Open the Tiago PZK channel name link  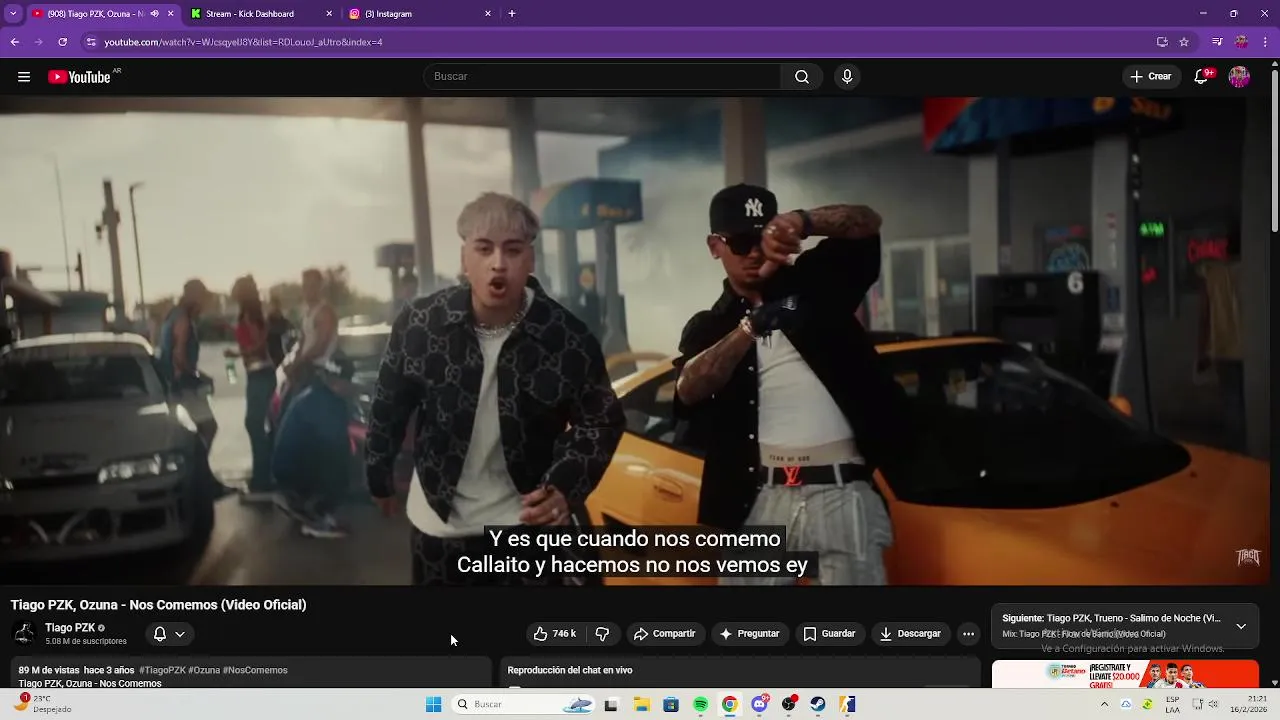tap(70, 628)
